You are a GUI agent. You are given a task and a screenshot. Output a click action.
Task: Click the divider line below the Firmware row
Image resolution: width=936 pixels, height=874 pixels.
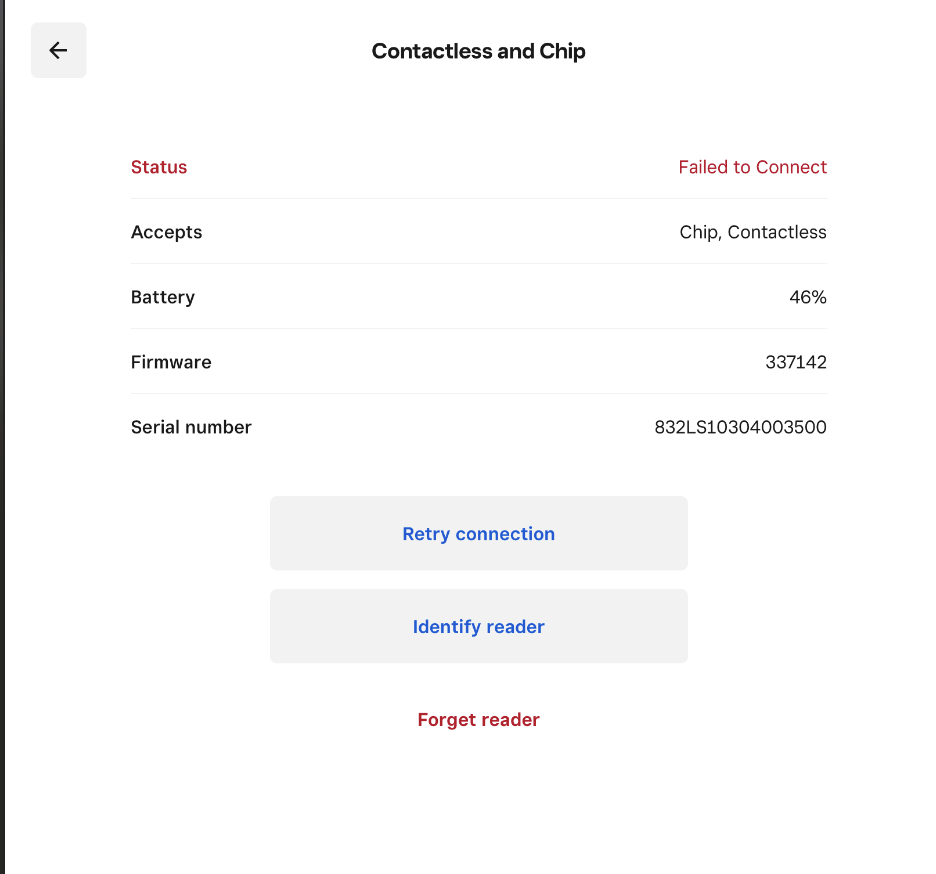pyautogui.click(x=479, y=393)
